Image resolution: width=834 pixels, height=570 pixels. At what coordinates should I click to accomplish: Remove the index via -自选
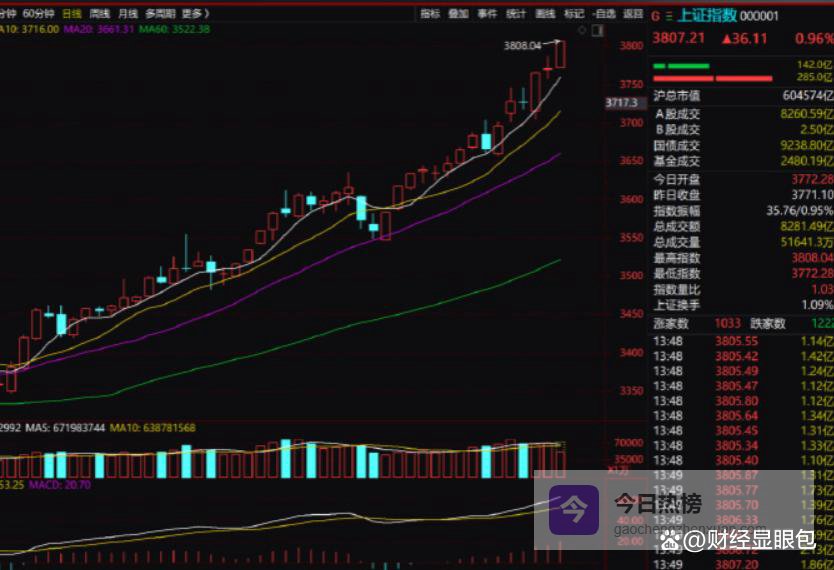(604, 14)
